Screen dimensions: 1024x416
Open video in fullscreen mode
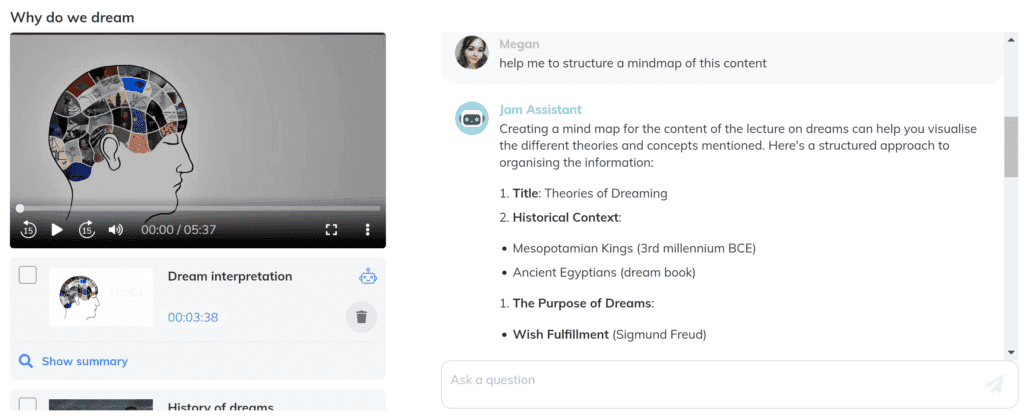[331, 230]
